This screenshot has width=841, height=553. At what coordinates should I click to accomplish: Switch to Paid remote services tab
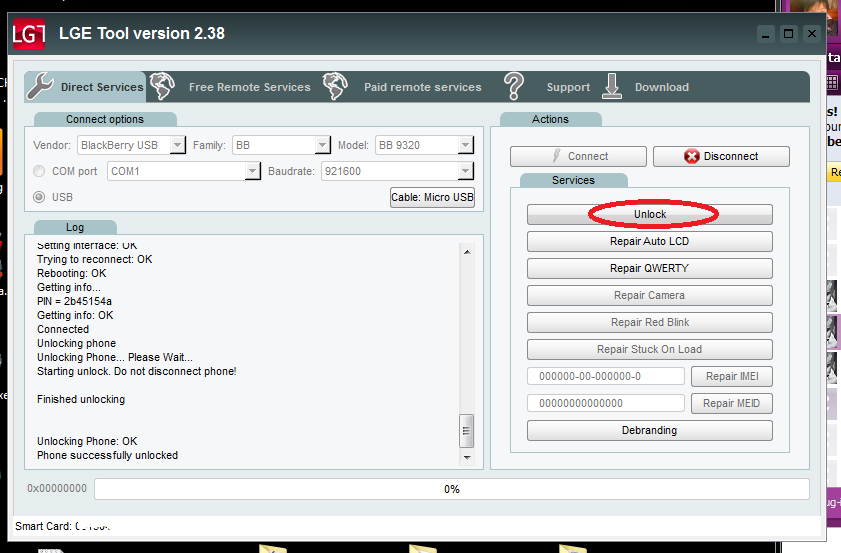423,87
